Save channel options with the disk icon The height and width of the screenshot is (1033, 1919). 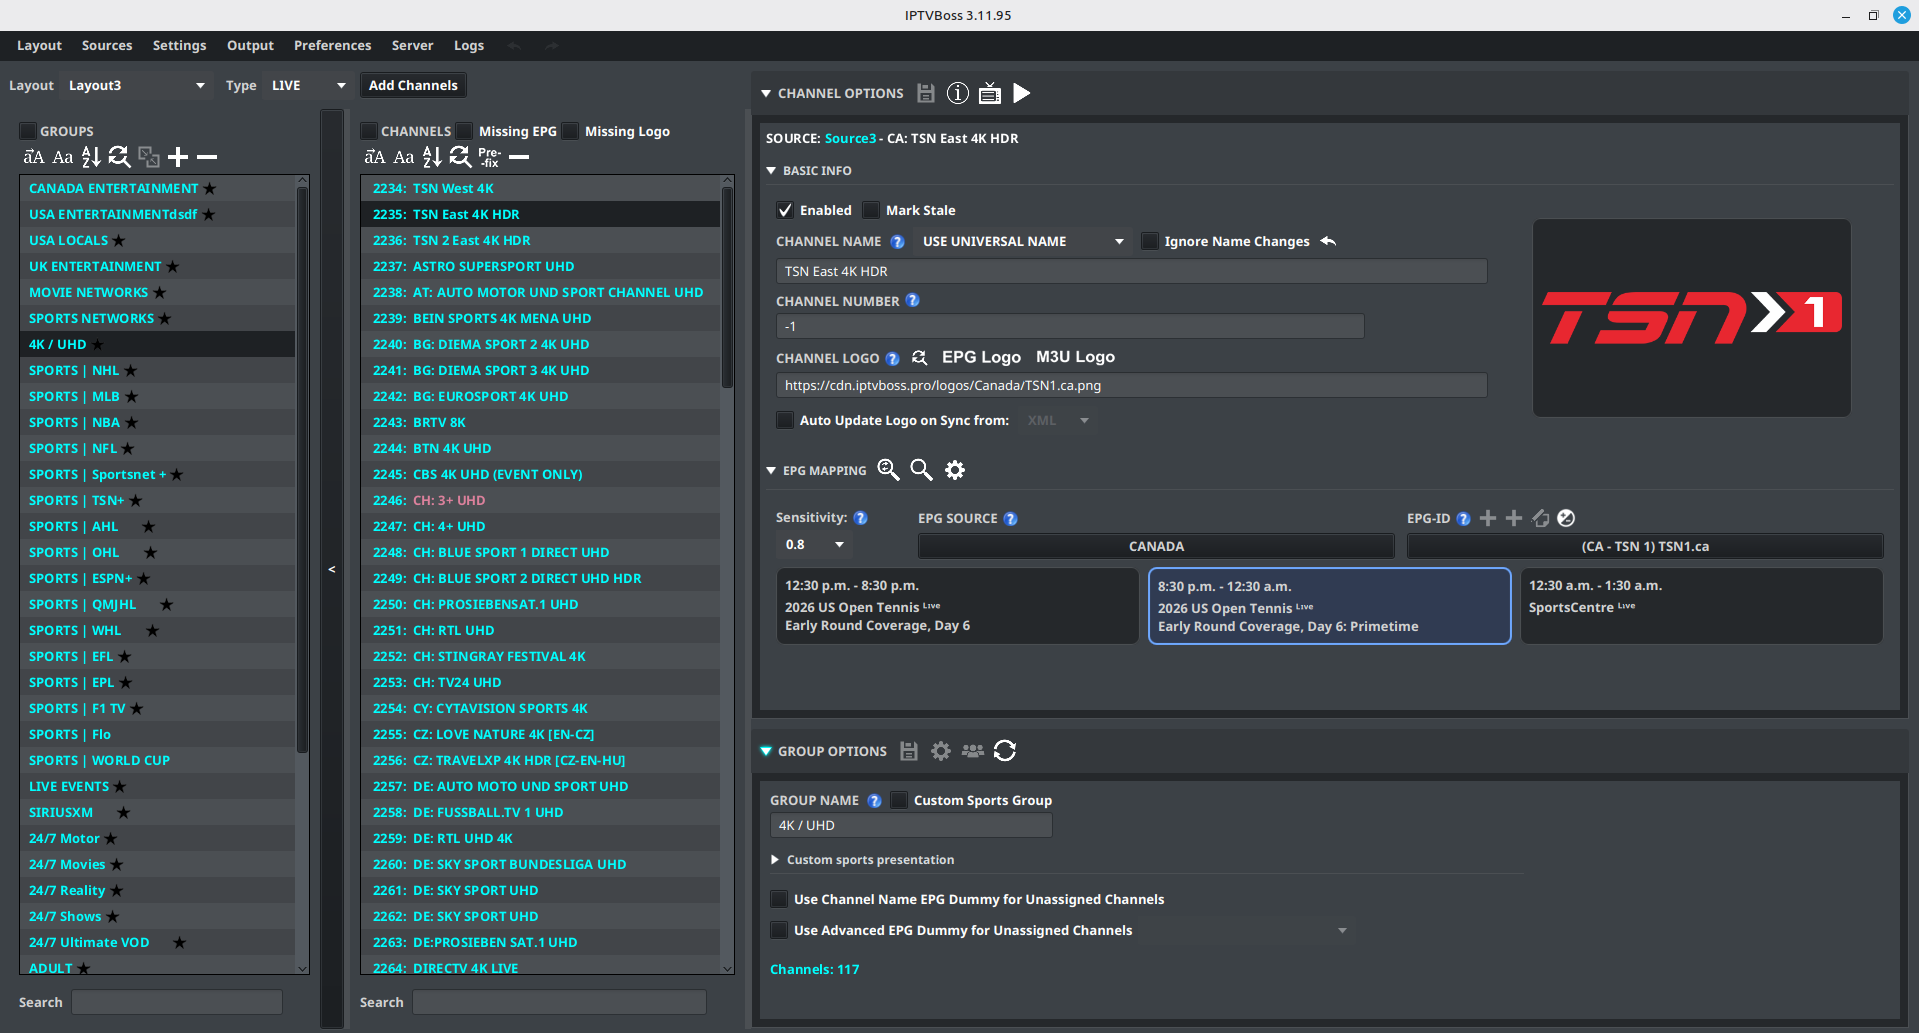click(x=926, y=93)
